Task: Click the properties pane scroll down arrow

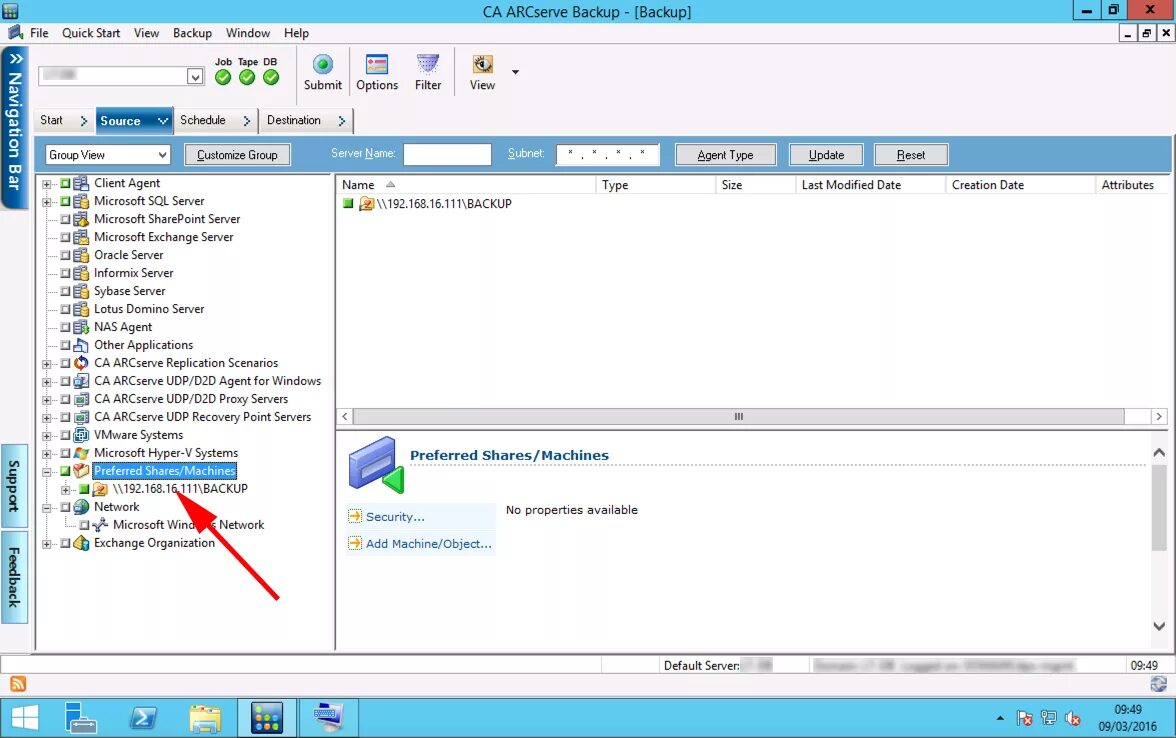Action: point(1159,626)
